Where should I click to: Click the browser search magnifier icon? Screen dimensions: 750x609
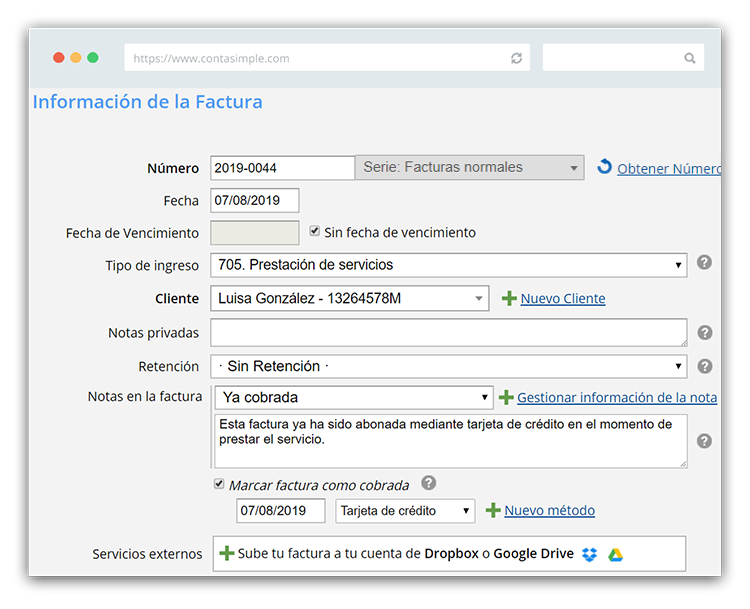689,58
